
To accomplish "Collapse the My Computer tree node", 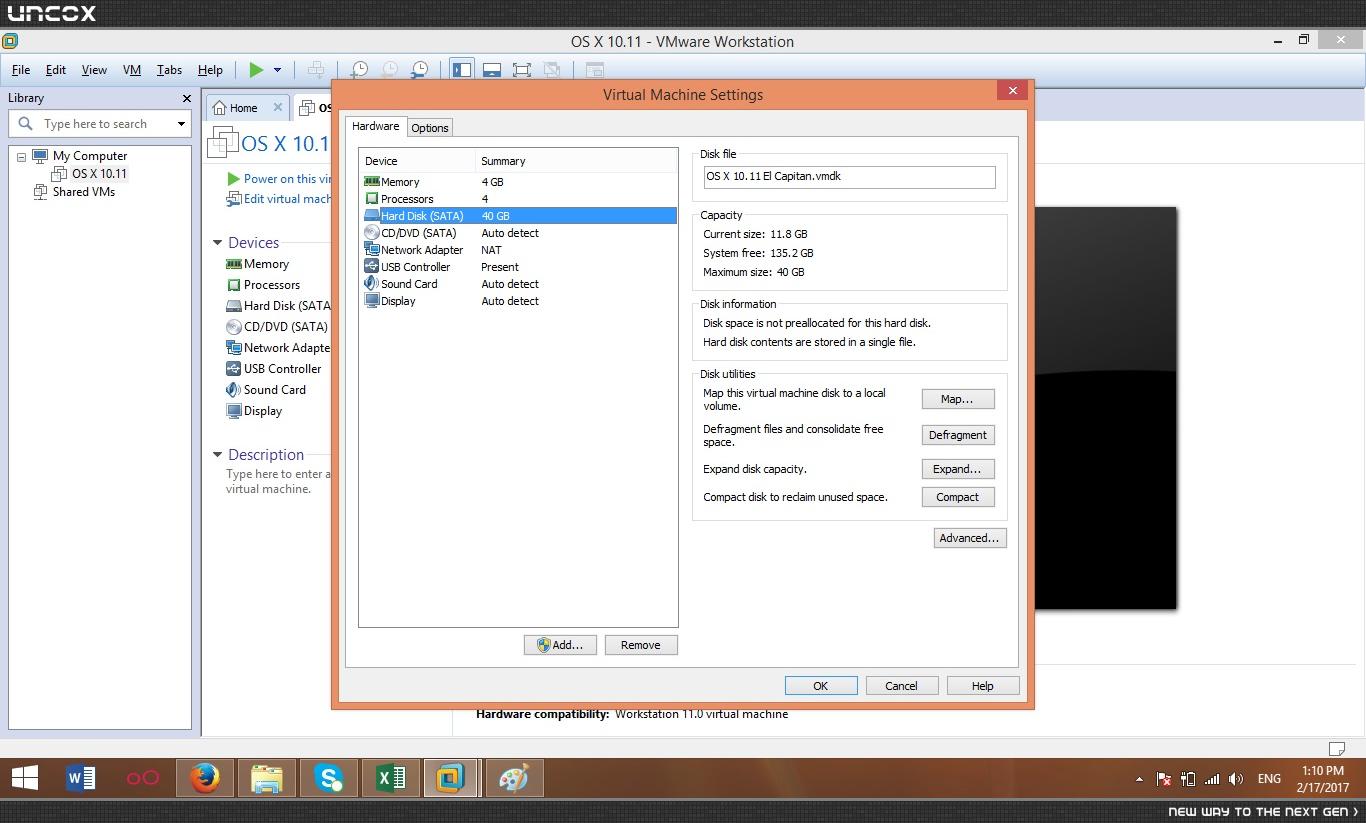I will click(x=21, y=157).
